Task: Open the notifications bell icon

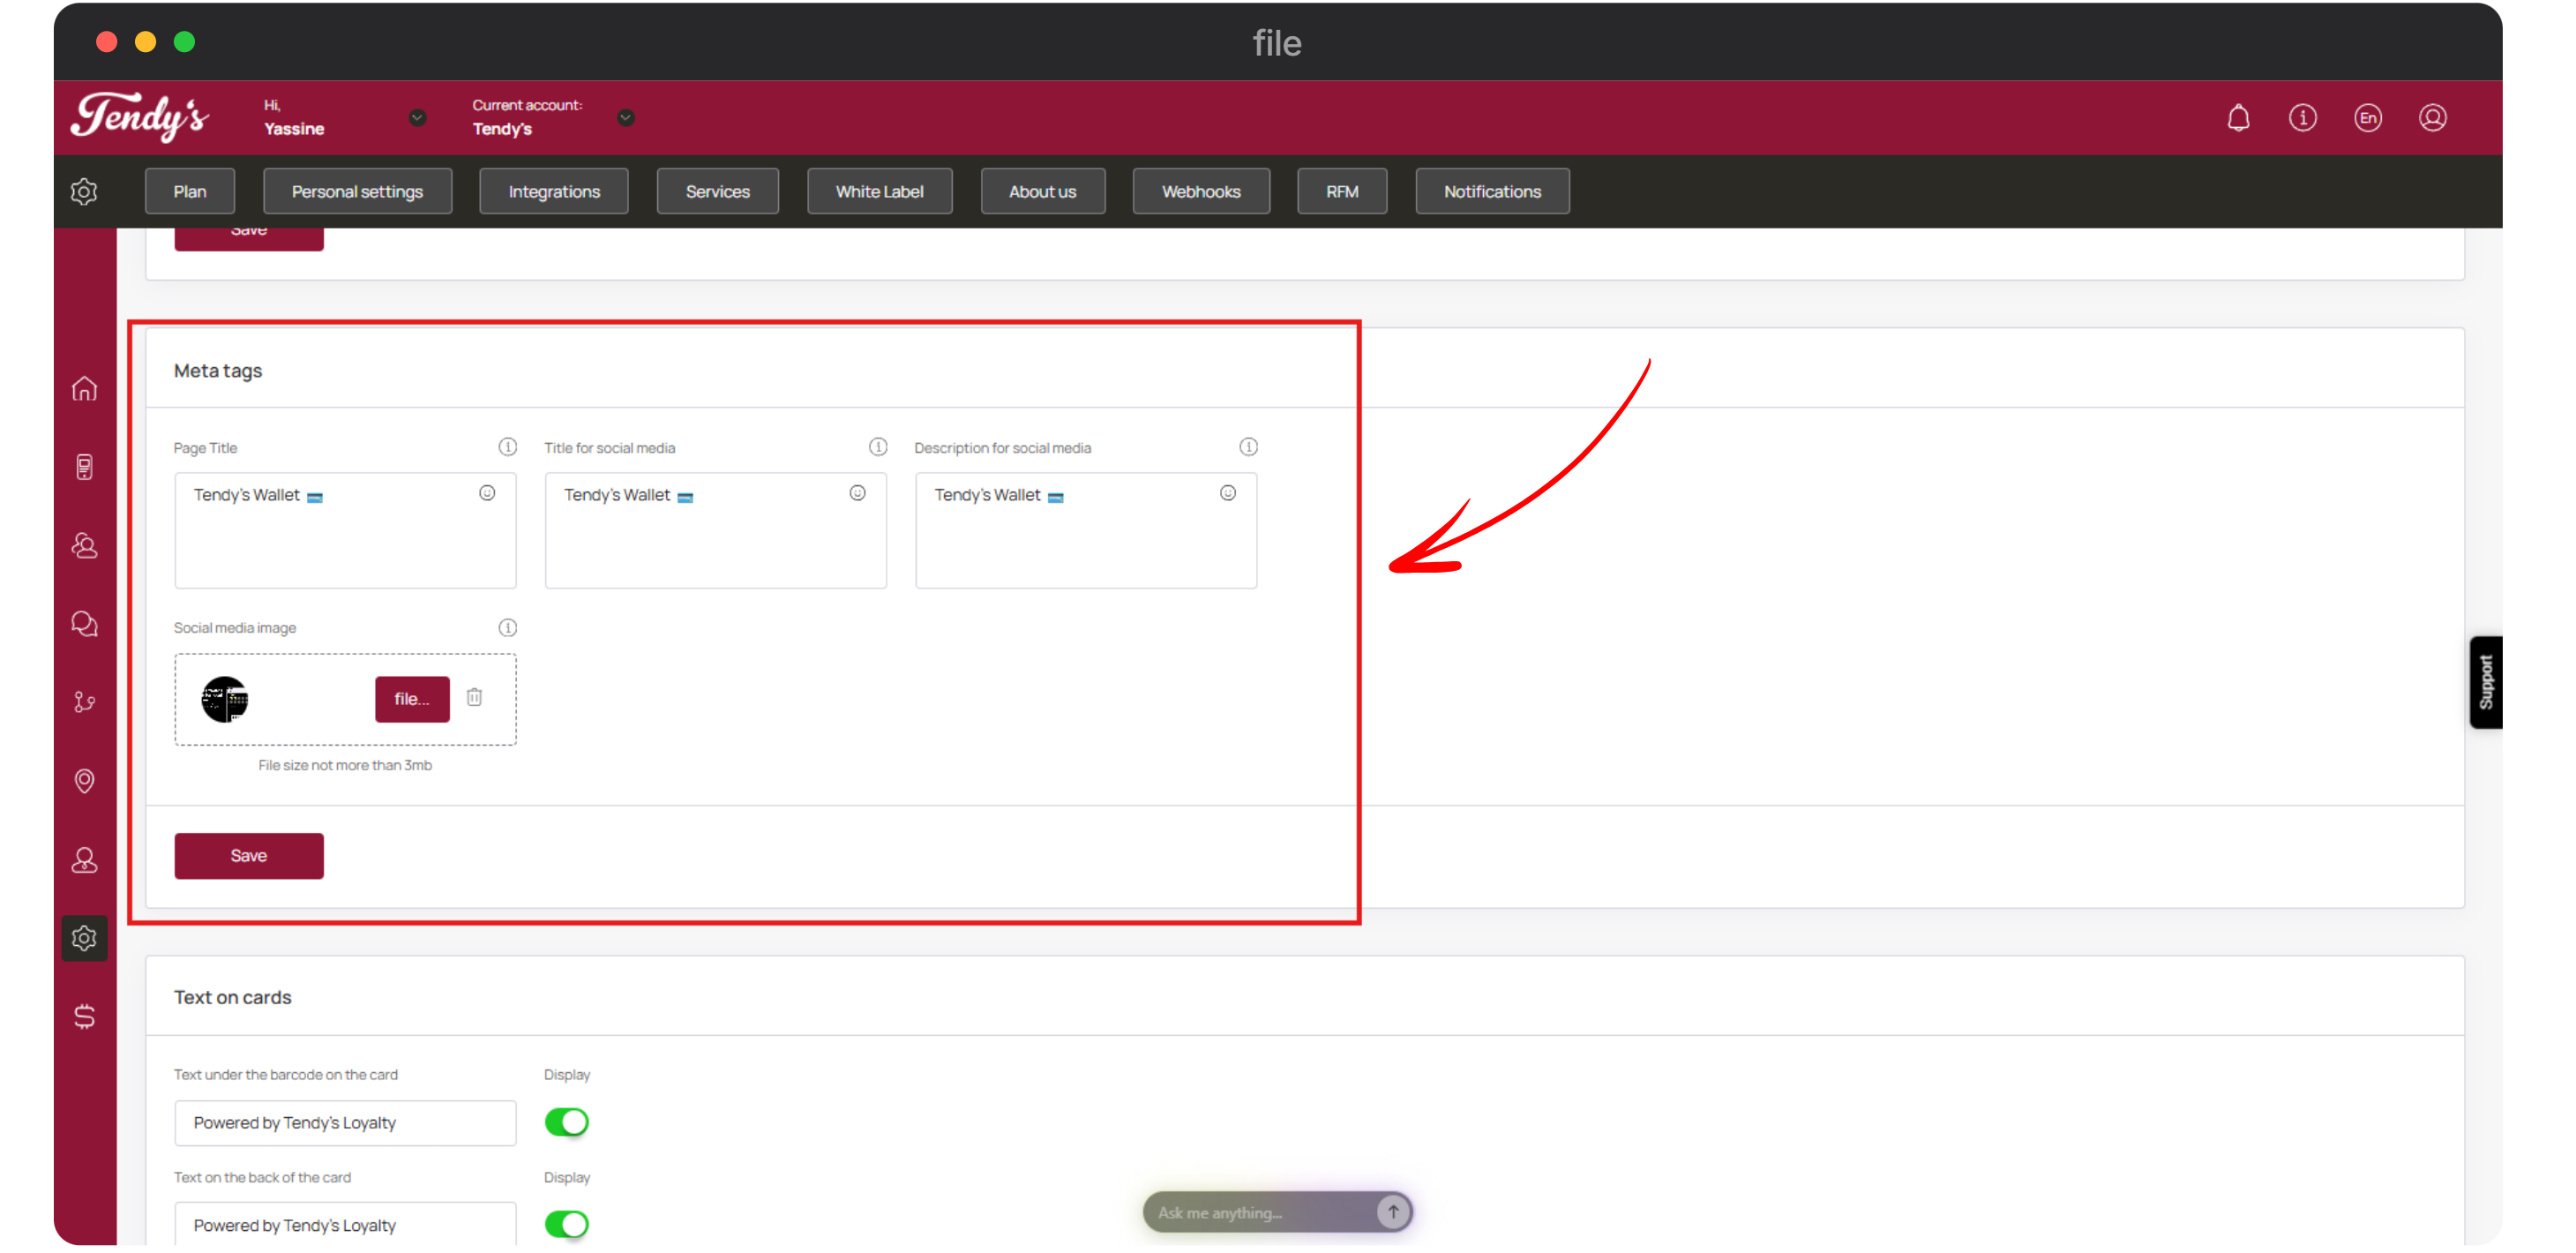Action: click(x=2238, y=118)
